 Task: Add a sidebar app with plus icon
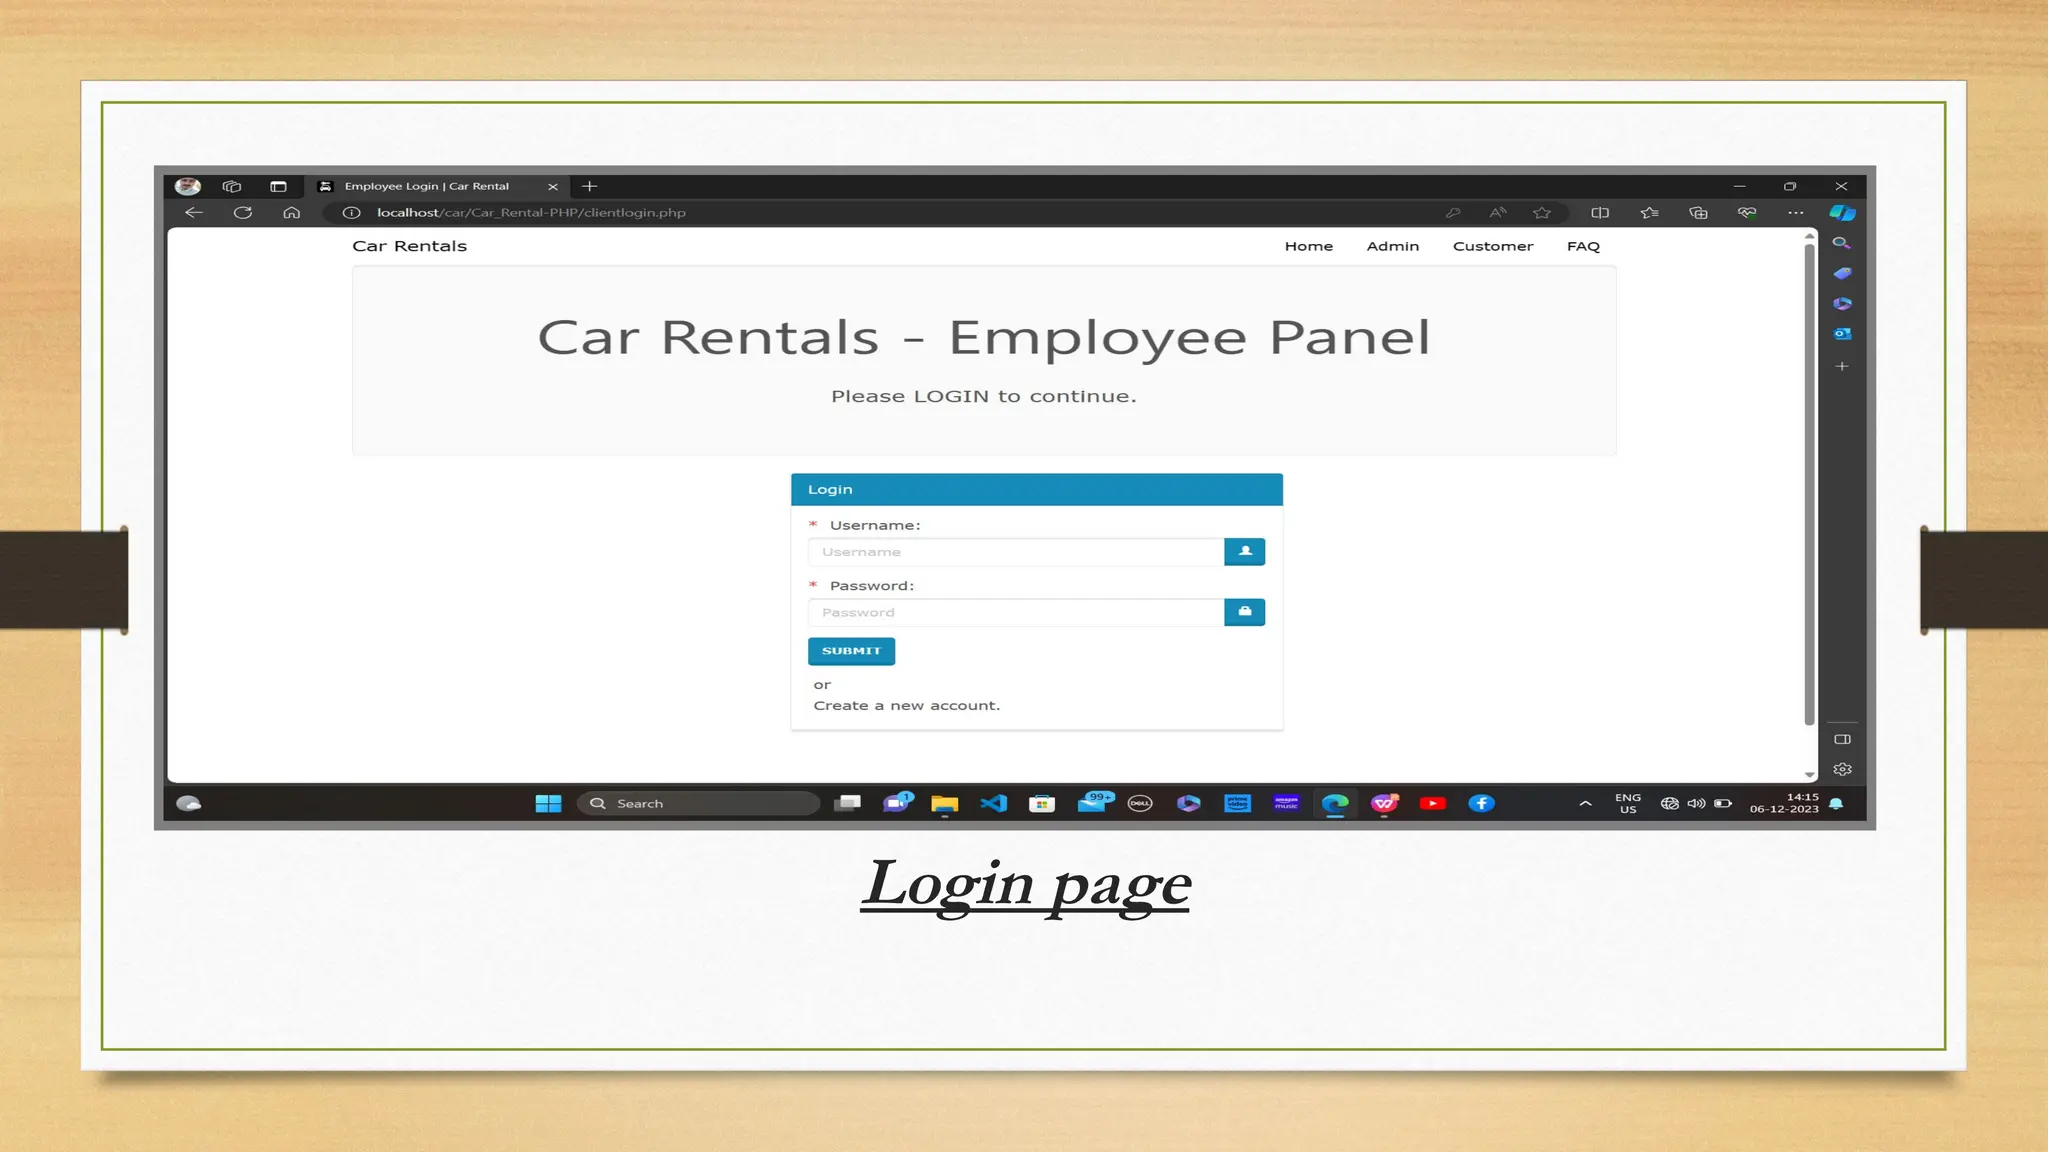pos(1842,366)
